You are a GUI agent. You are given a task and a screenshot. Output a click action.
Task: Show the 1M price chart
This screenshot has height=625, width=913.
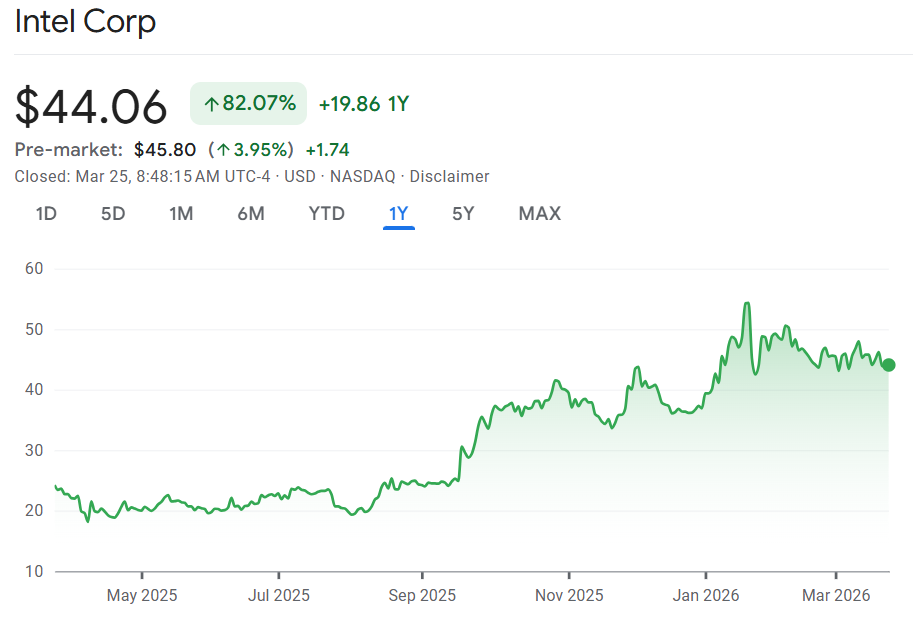[x=181, y=213]
